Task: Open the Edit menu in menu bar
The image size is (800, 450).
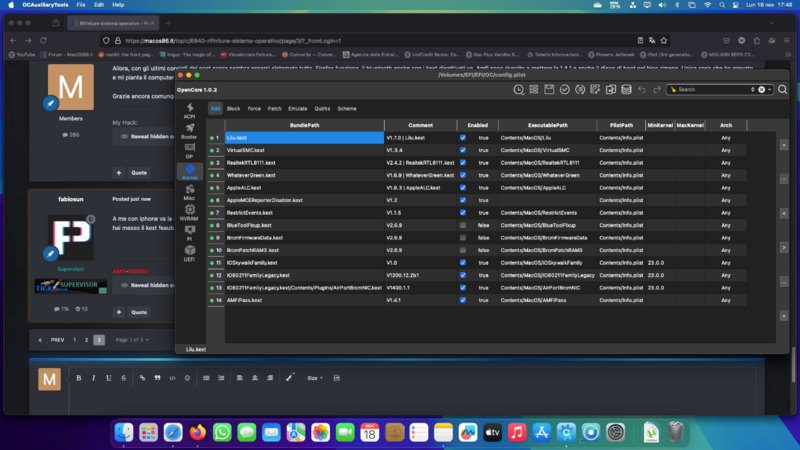Action: pos(99,5)
